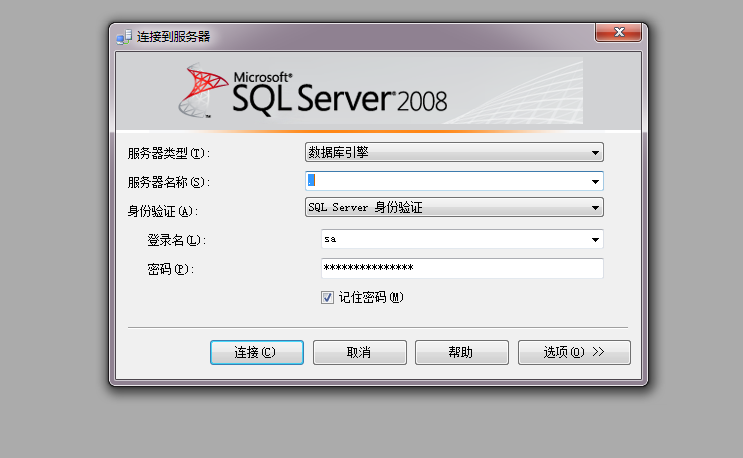This screenshot has height=458, width=743.
Task: Click the 服务器名称(S) label
Action: tap(169, 182)
